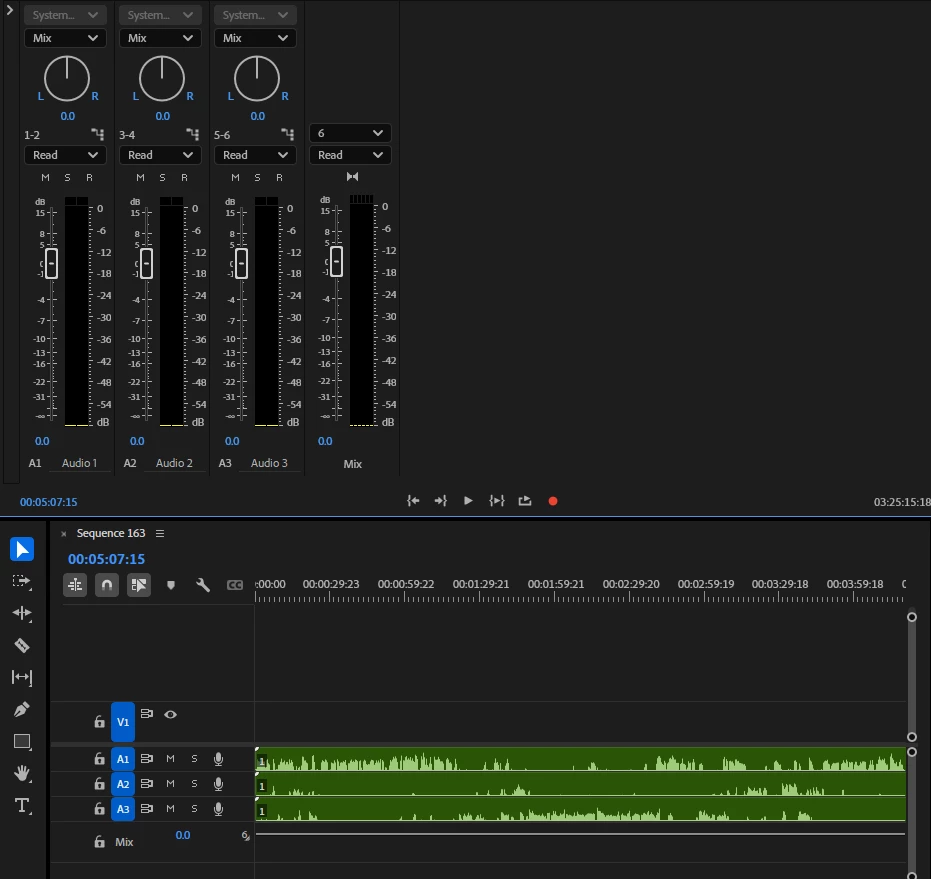Select the Slip tool

pyautogui.click(x=22, y=677)
